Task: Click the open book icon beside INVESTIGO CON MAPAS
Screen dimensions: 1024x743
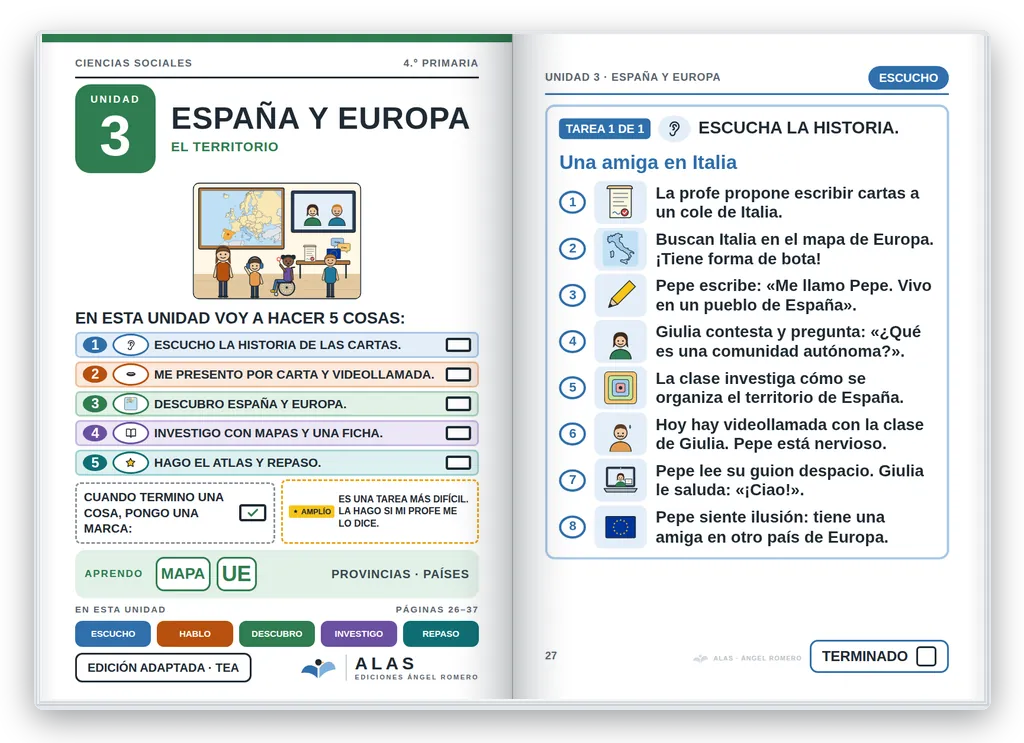Action: coord(131,433)
